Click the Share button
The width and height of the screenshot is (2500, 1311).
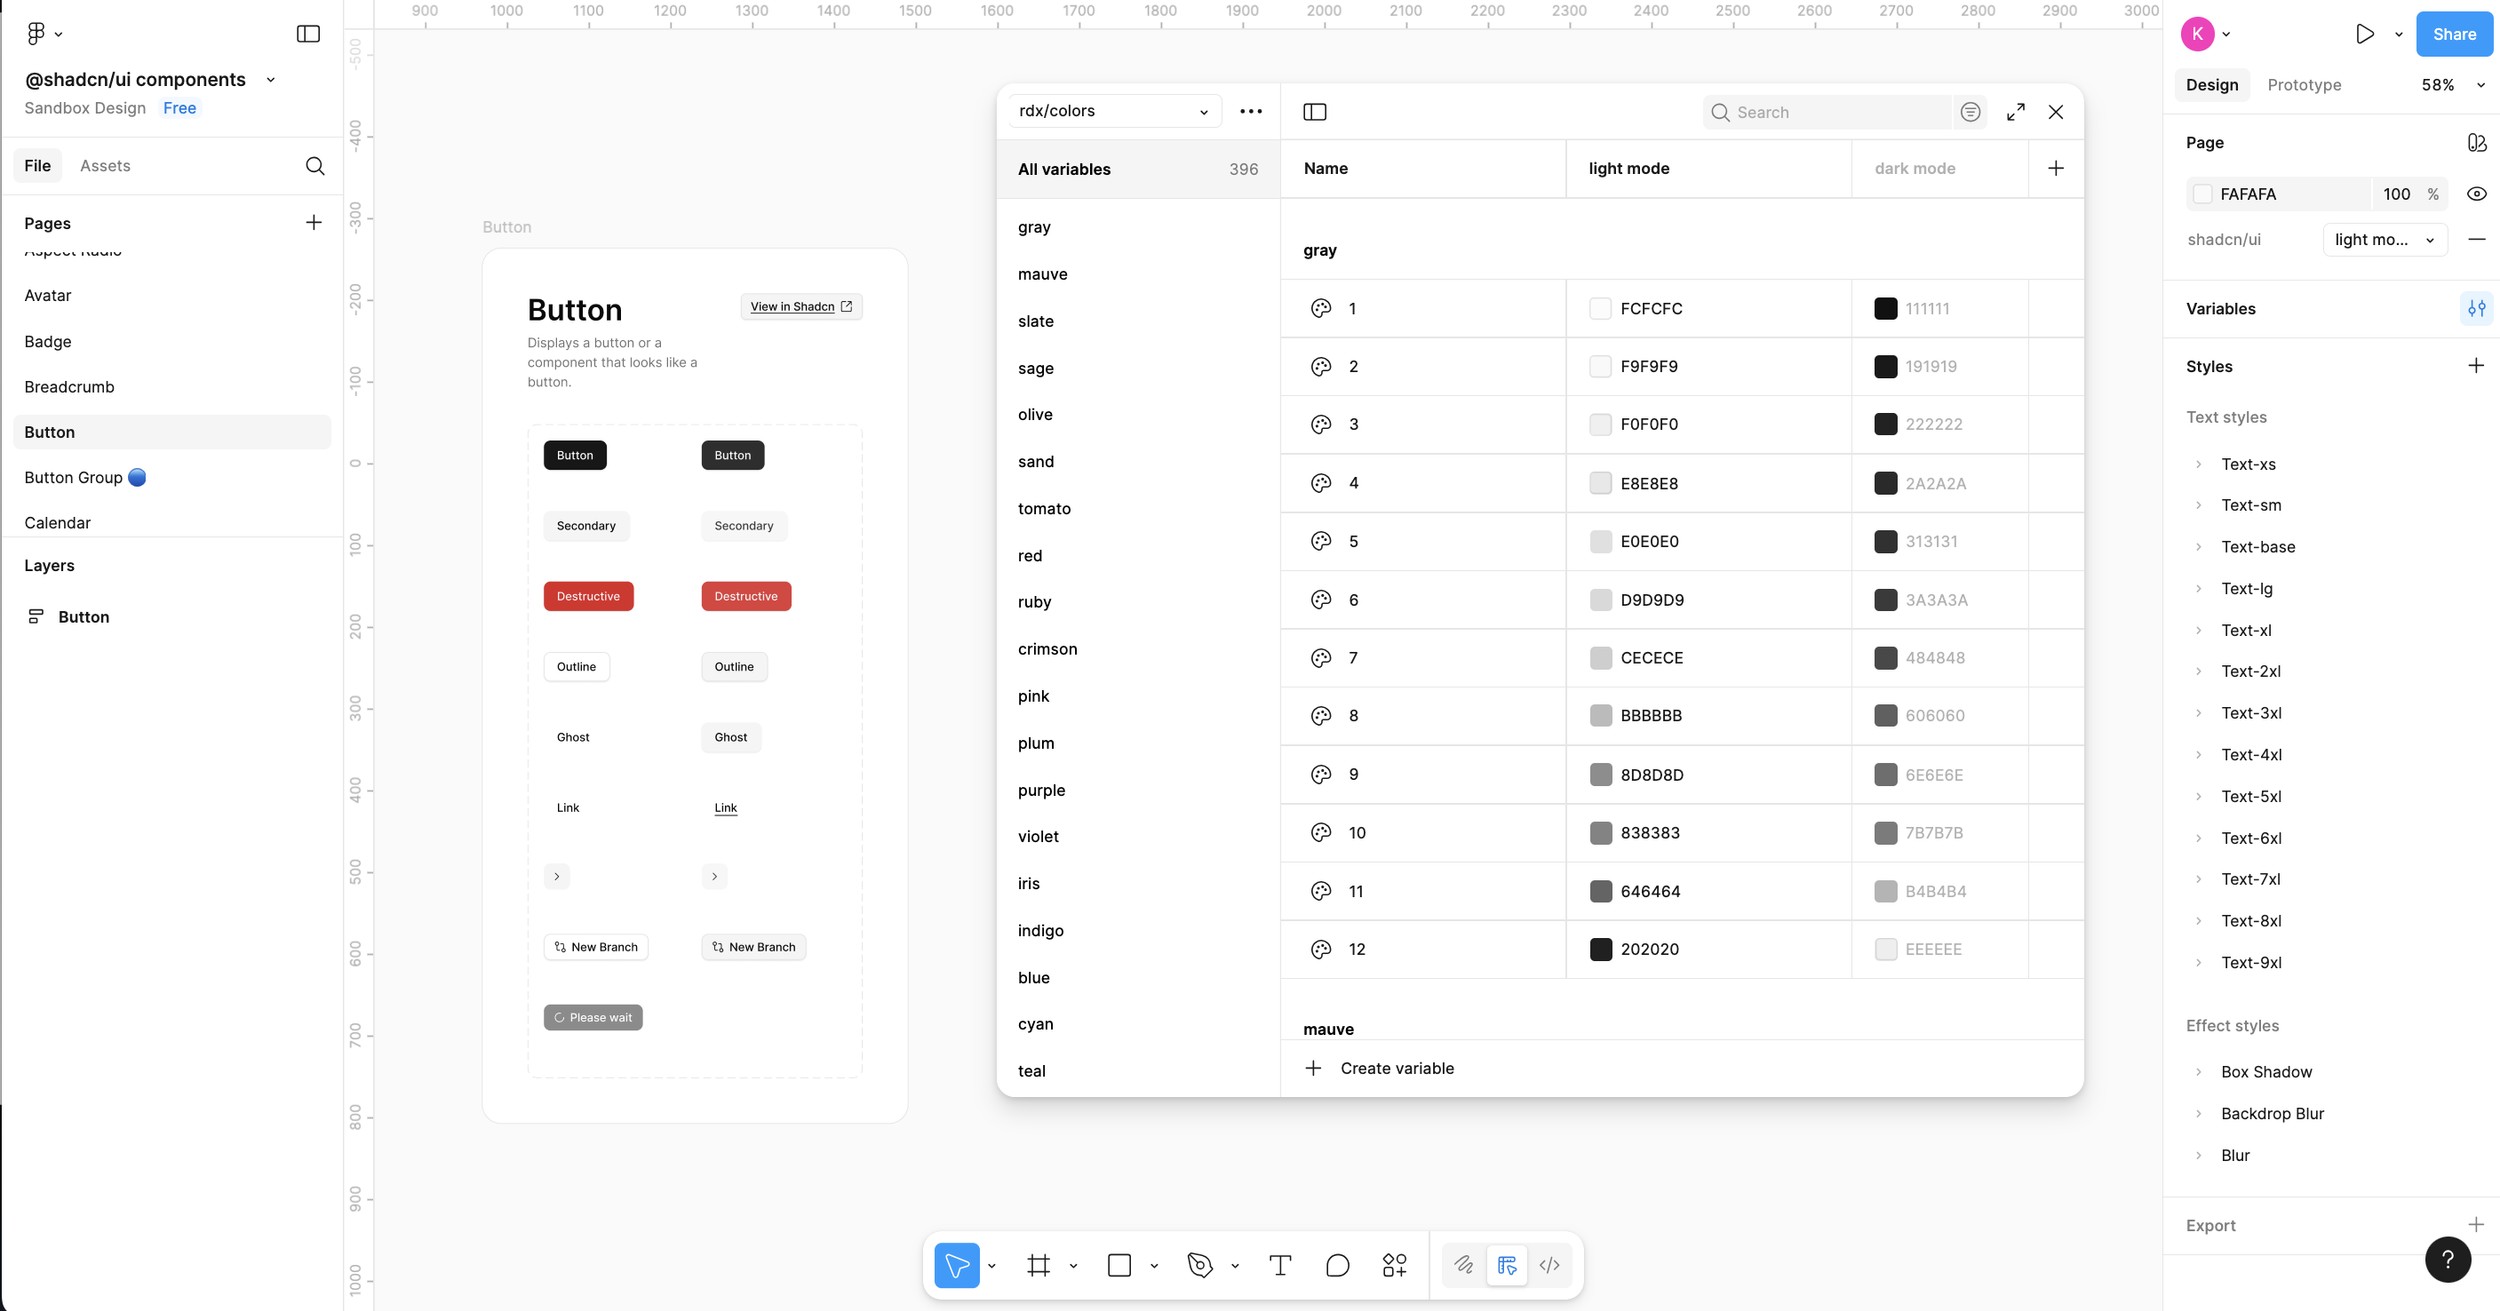(2454, 34)
